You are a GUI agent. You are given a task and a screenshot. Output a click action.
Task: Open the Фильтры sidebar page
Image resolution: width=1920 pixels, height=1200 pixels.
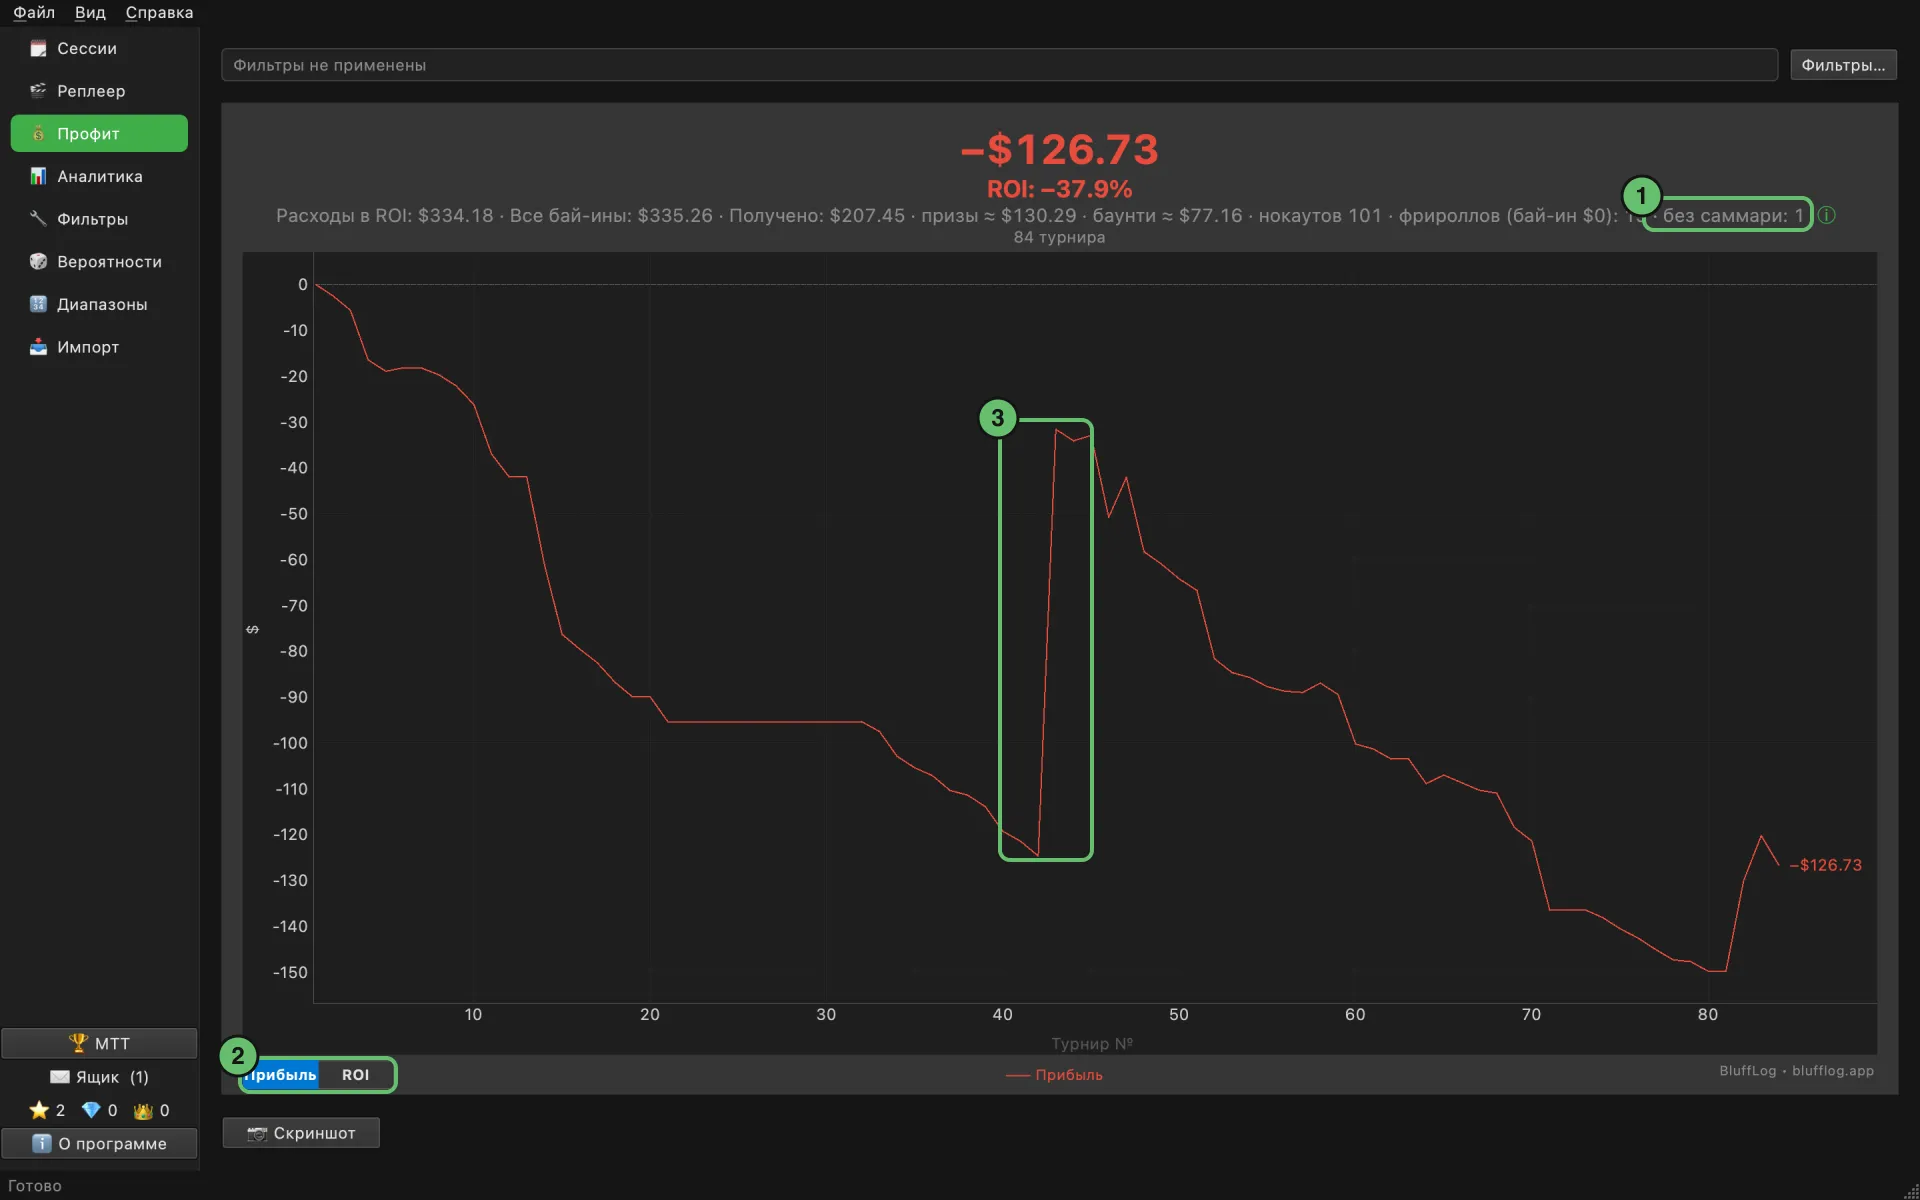(99, 219)
